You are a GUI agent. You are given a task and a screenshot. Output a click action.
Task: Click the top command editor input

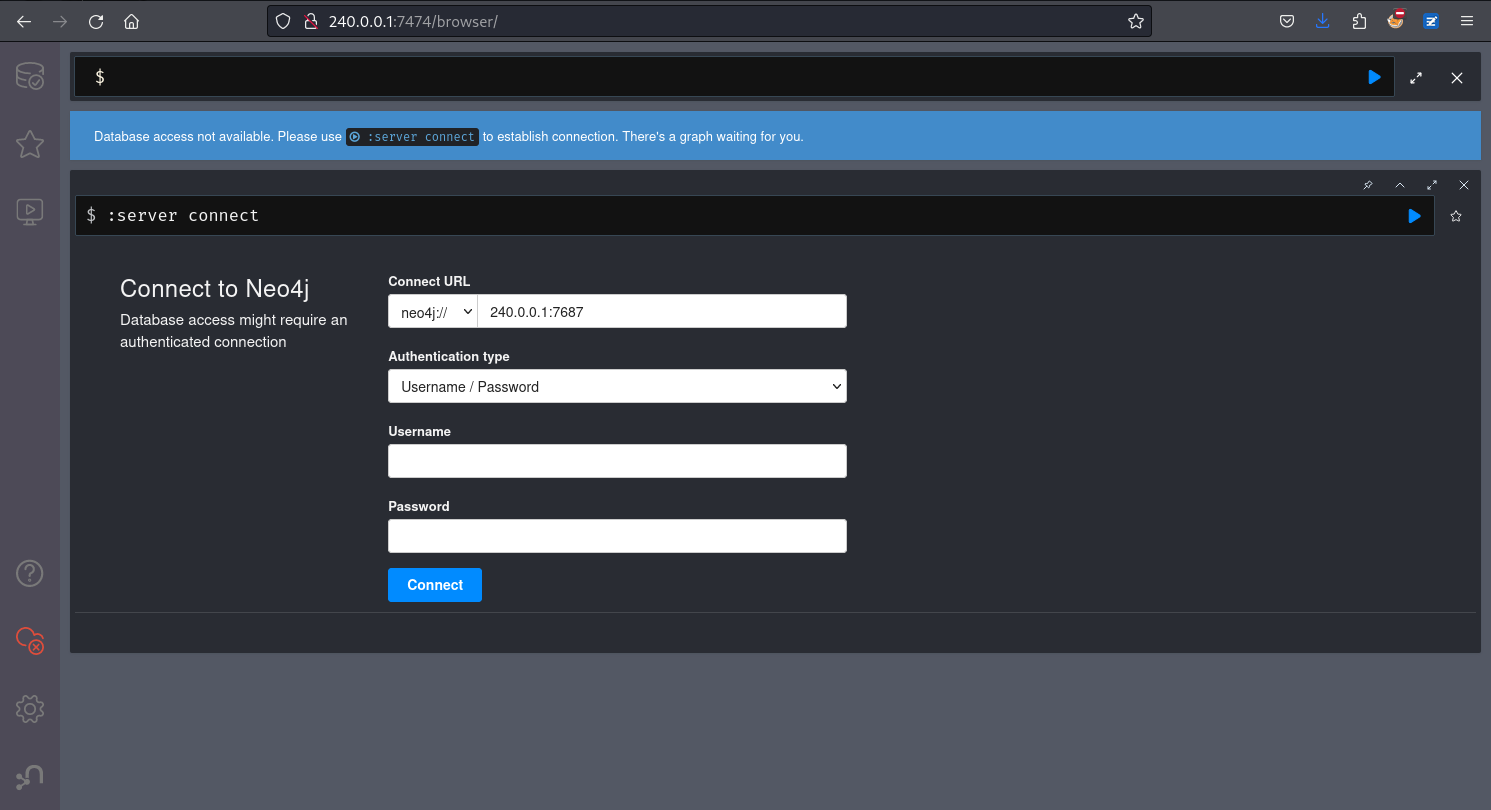coord(735,77)
